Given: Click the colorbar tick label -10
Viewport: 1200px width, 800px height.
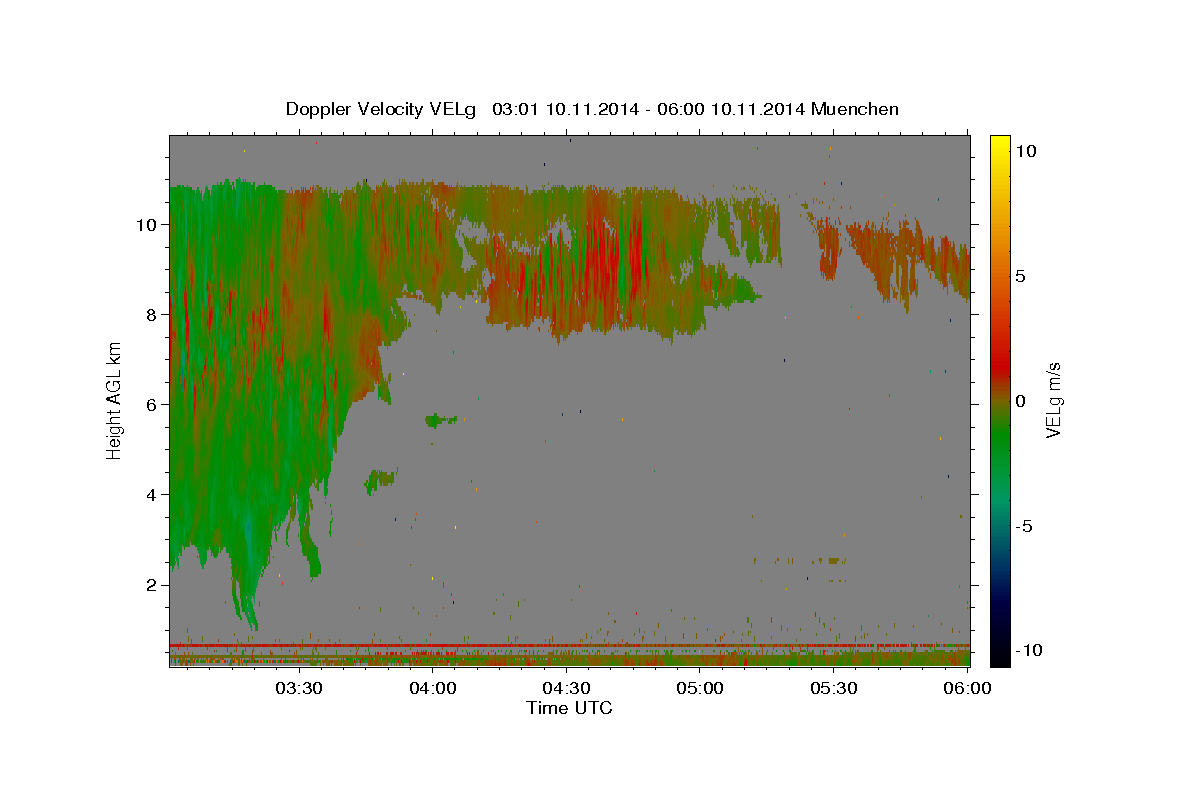Looking at the screenshot, I should (1027, 650).
